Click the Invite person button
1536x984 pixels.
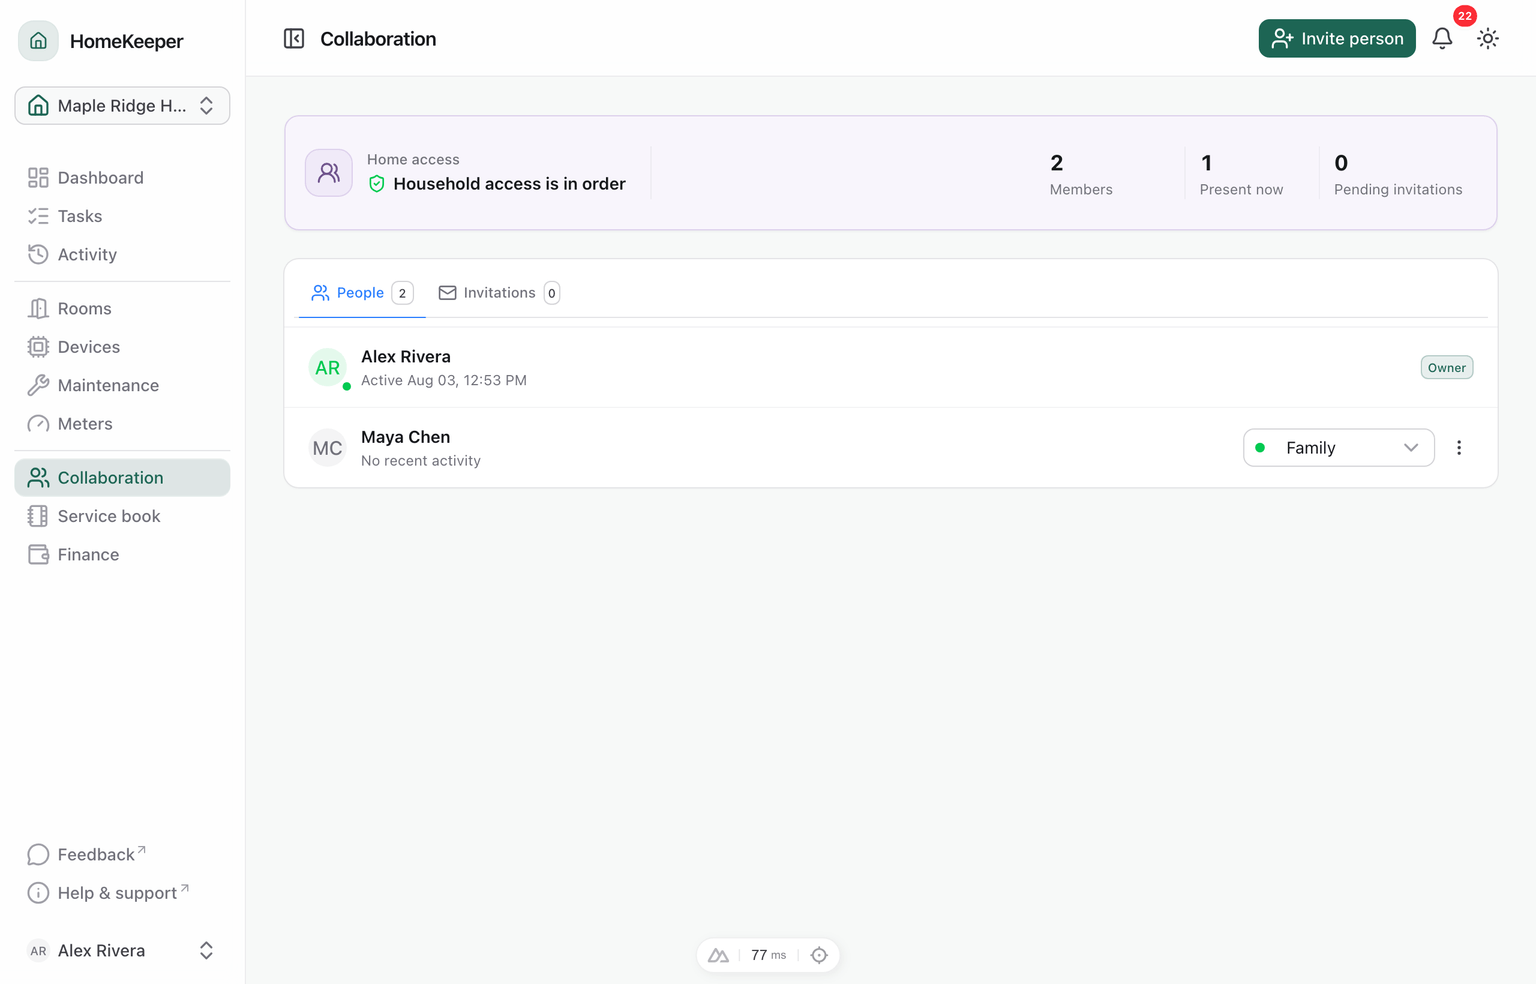(1337, 39)
